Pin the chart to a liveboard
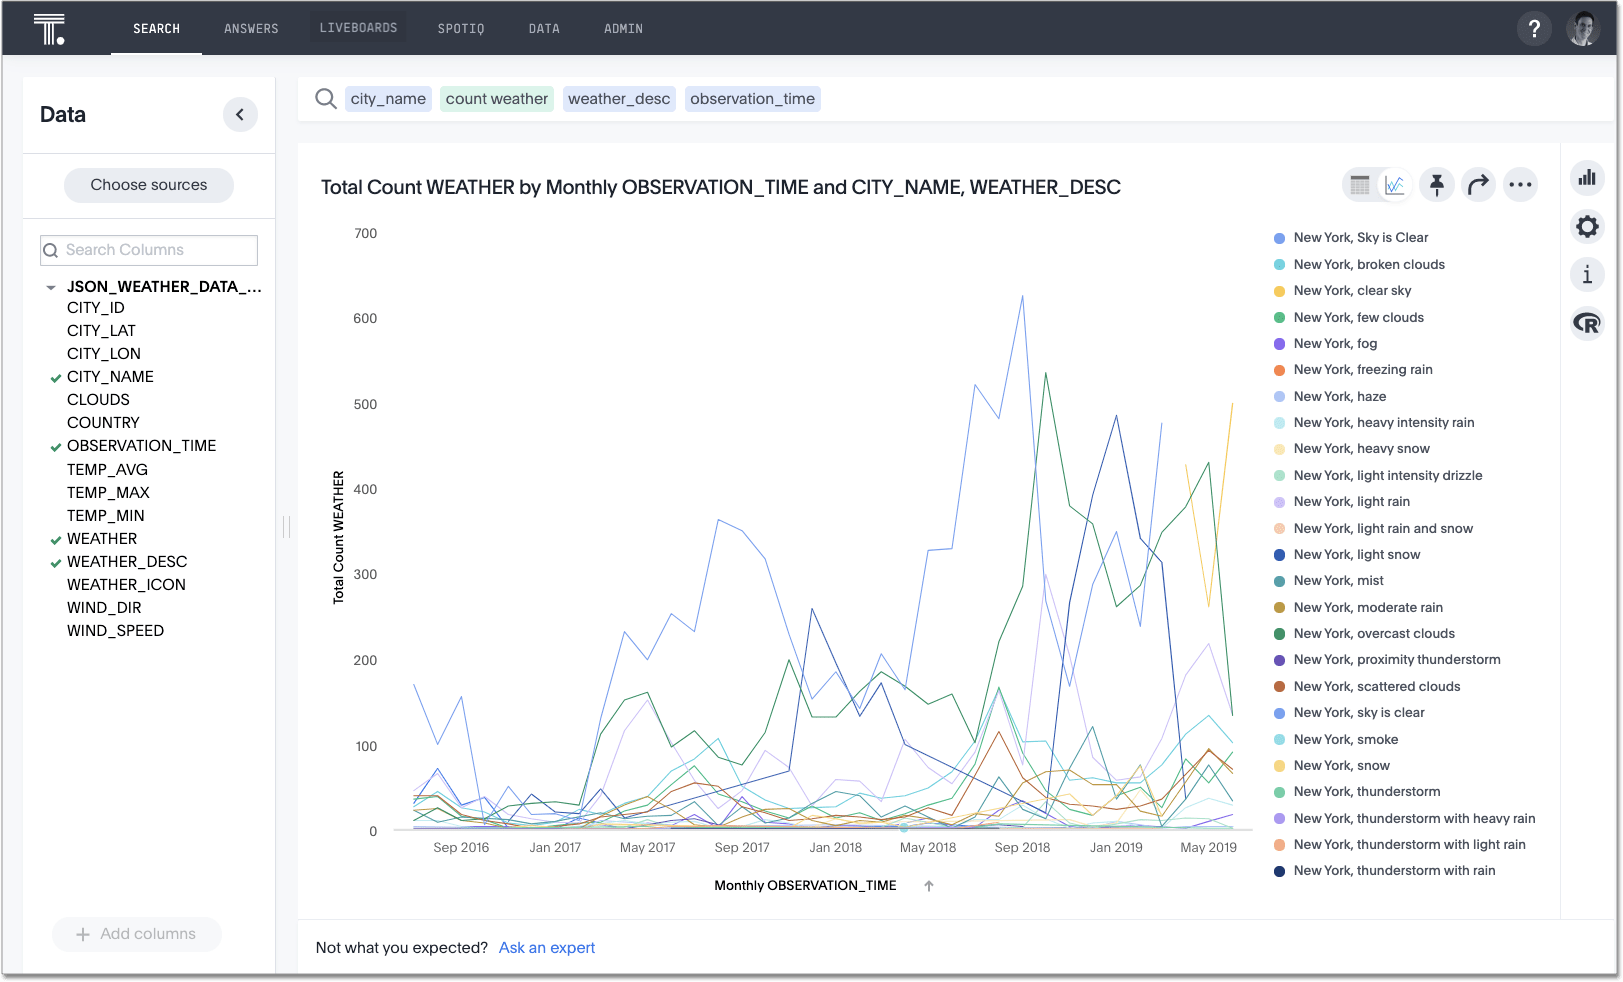This screenshot has width=1623, height=982. (1437, 185)
